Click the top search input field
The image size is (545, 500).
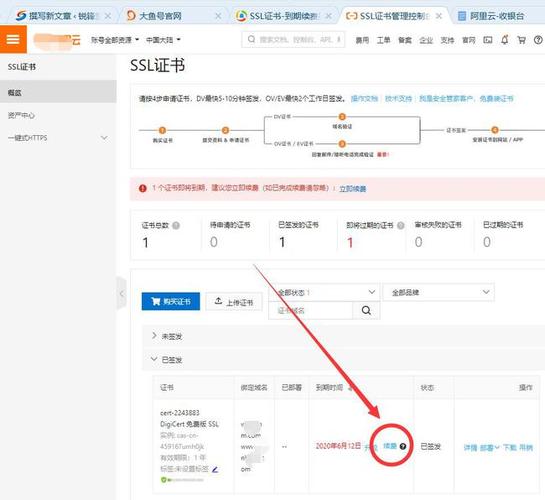point(293,40)
